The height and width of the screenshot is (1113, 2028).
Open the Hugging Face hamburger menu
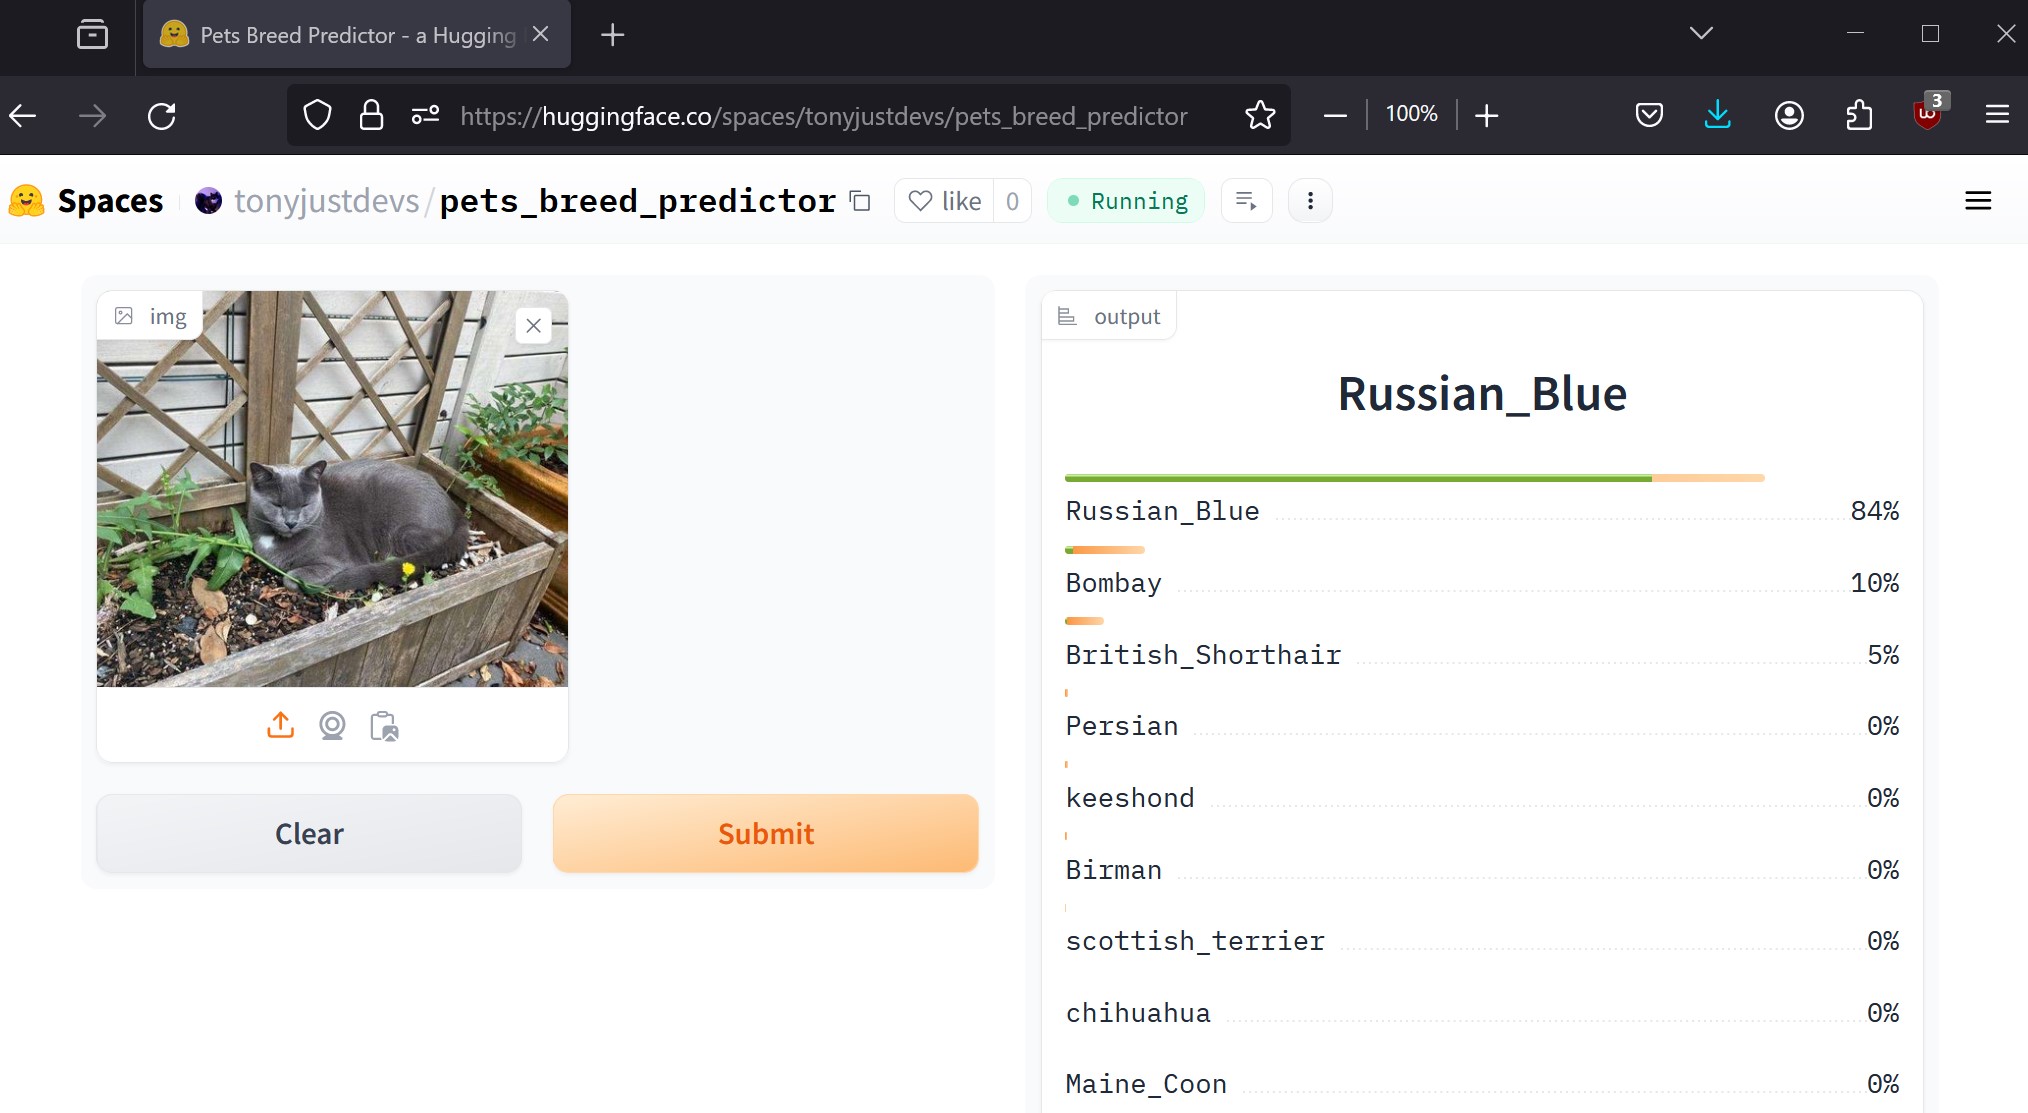(1978, 201)
